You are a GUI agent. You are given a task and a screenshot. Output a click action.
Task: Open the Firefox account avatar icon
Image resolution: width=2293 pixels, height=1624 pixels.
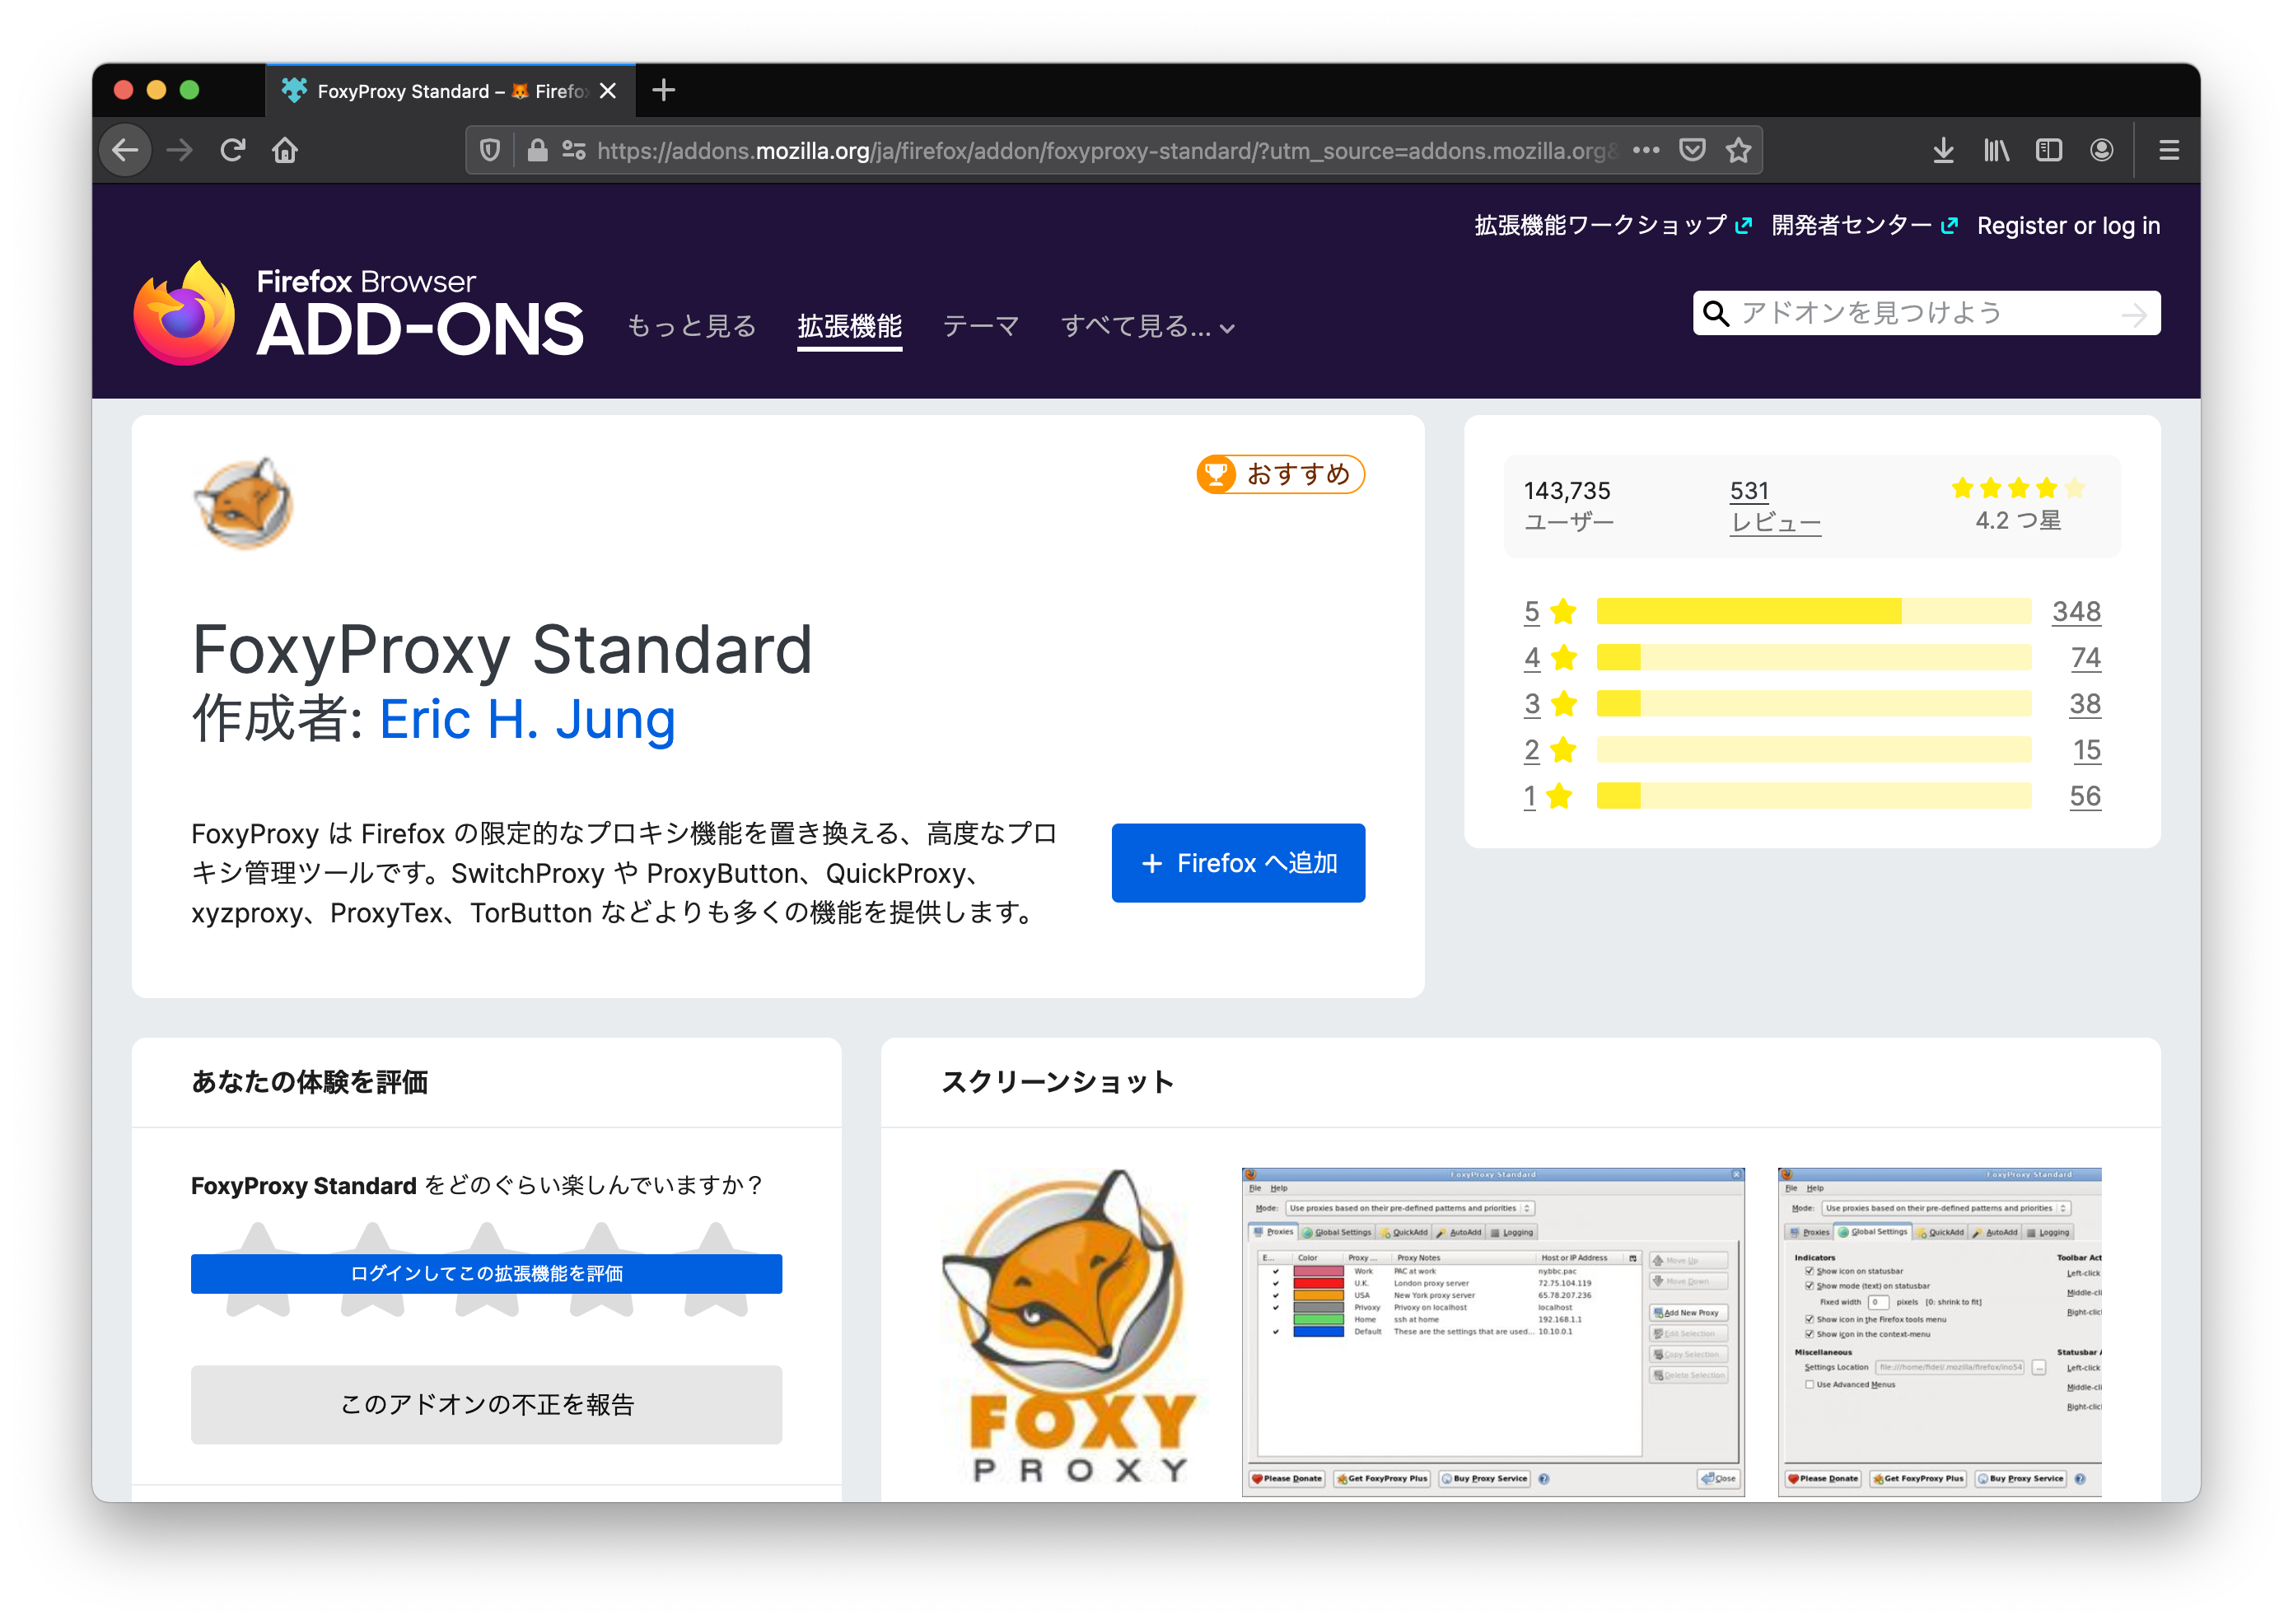click(2102, 150)
